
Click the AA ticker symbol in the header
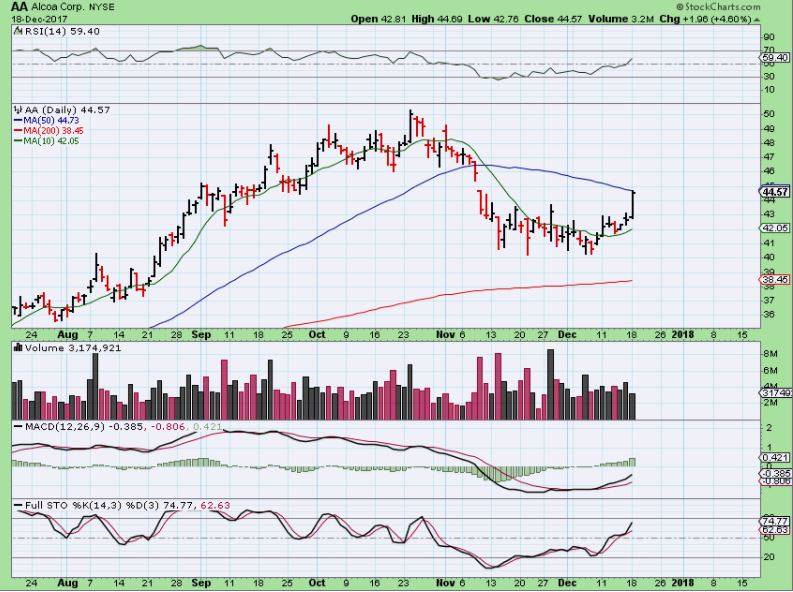pos(20,7)
